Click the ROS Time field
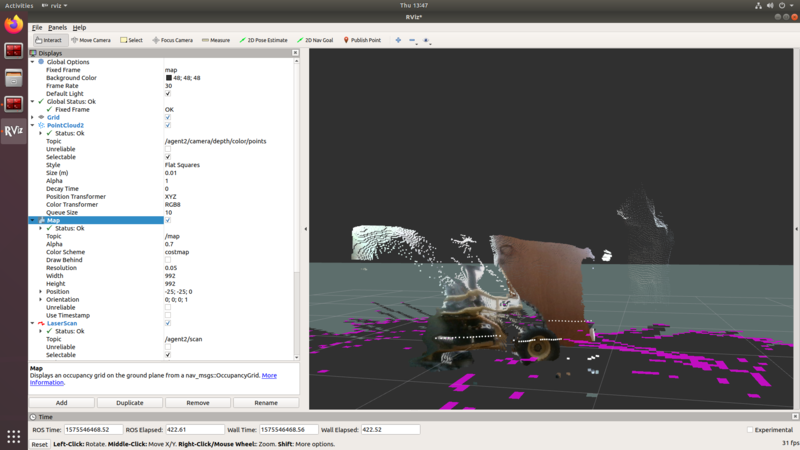Image resolution: width=800 pixels, height=450 pixels. pyautogui.click(x=92, y=429)
